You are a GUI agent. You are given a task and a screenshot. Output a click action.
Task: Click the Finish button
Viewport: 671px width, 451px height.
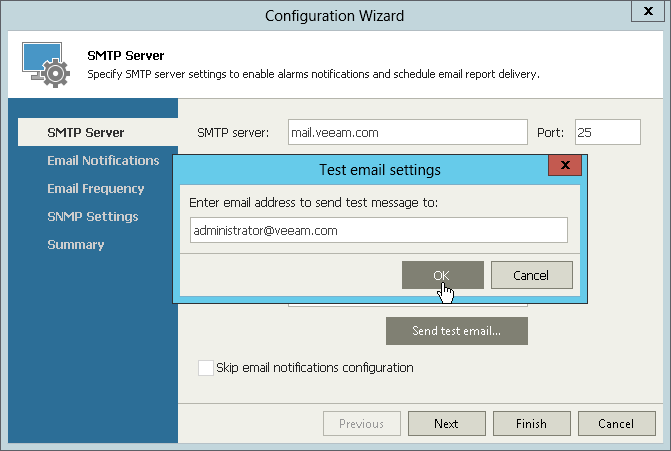[x=531, y=424]
